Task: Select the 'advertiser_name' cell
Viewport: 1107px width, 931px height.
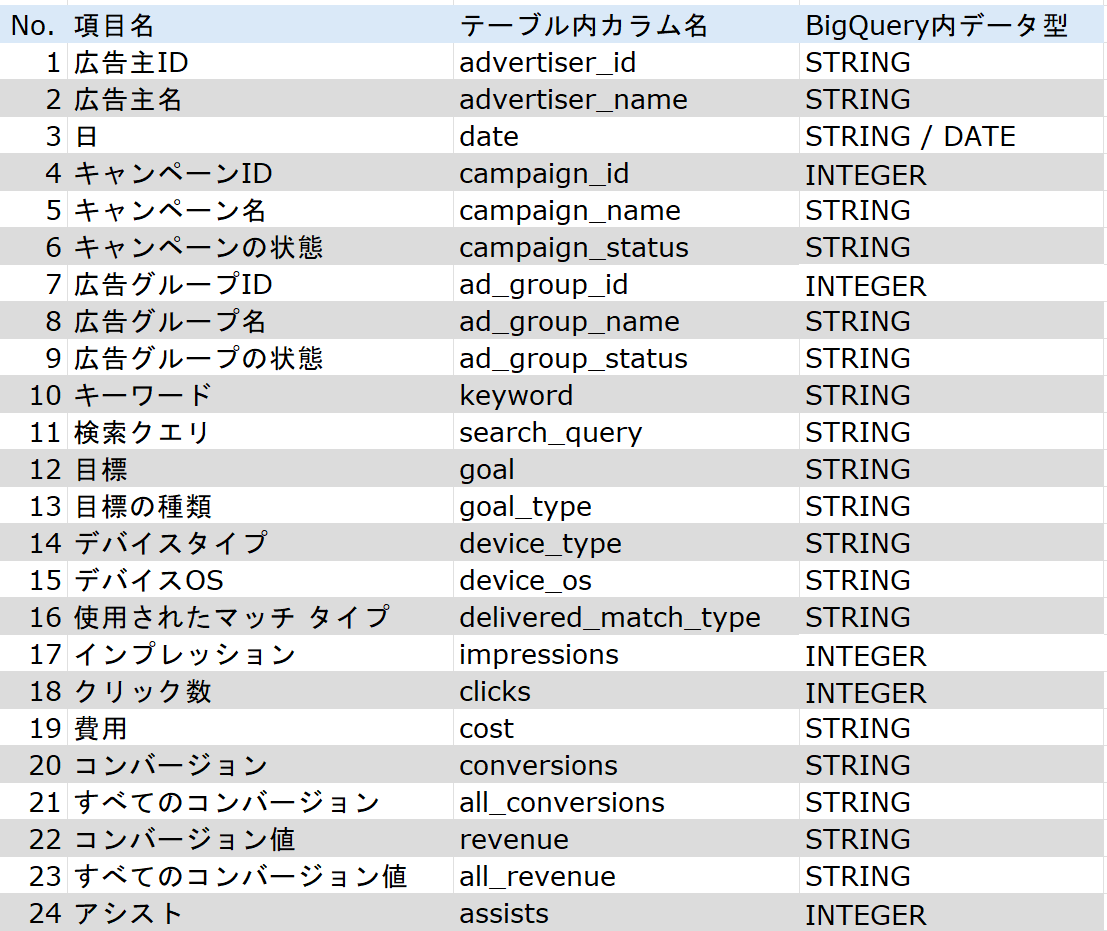Action: click(626, 99)
